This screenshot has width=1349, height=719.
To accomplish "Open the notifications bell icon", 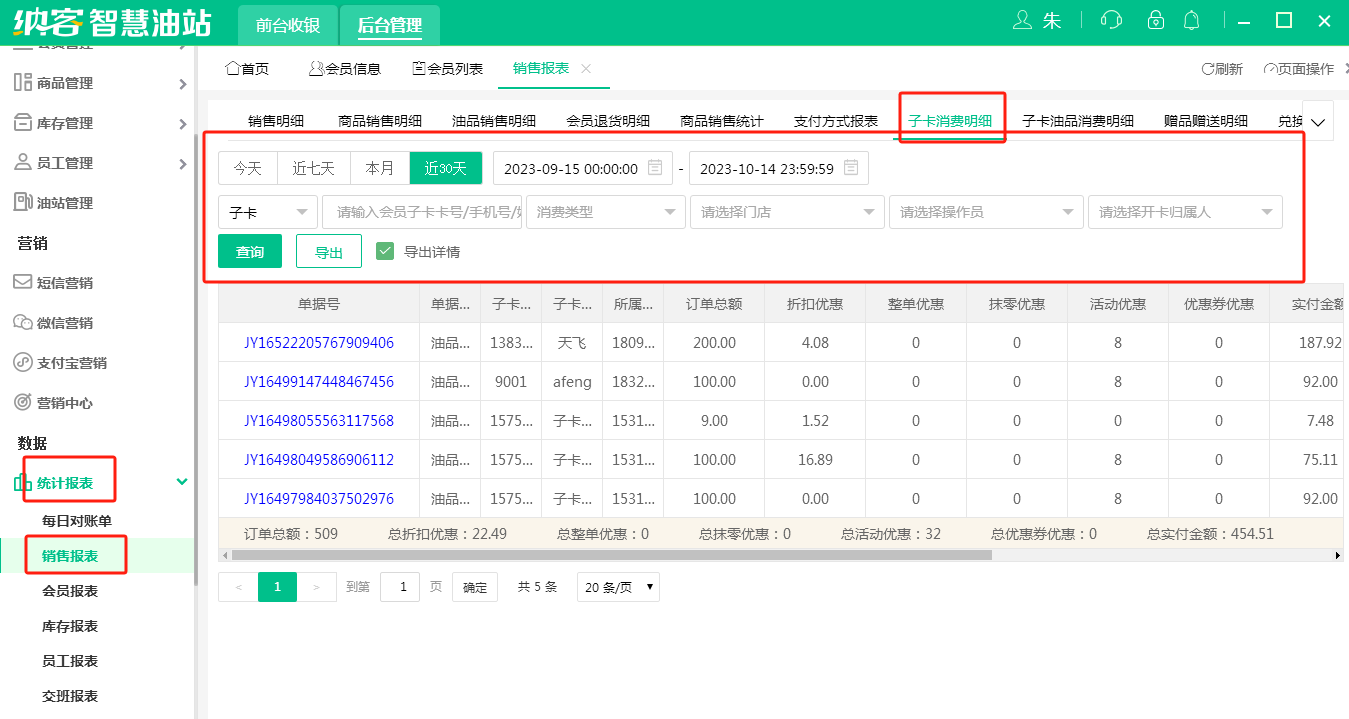I will 1191,20.
